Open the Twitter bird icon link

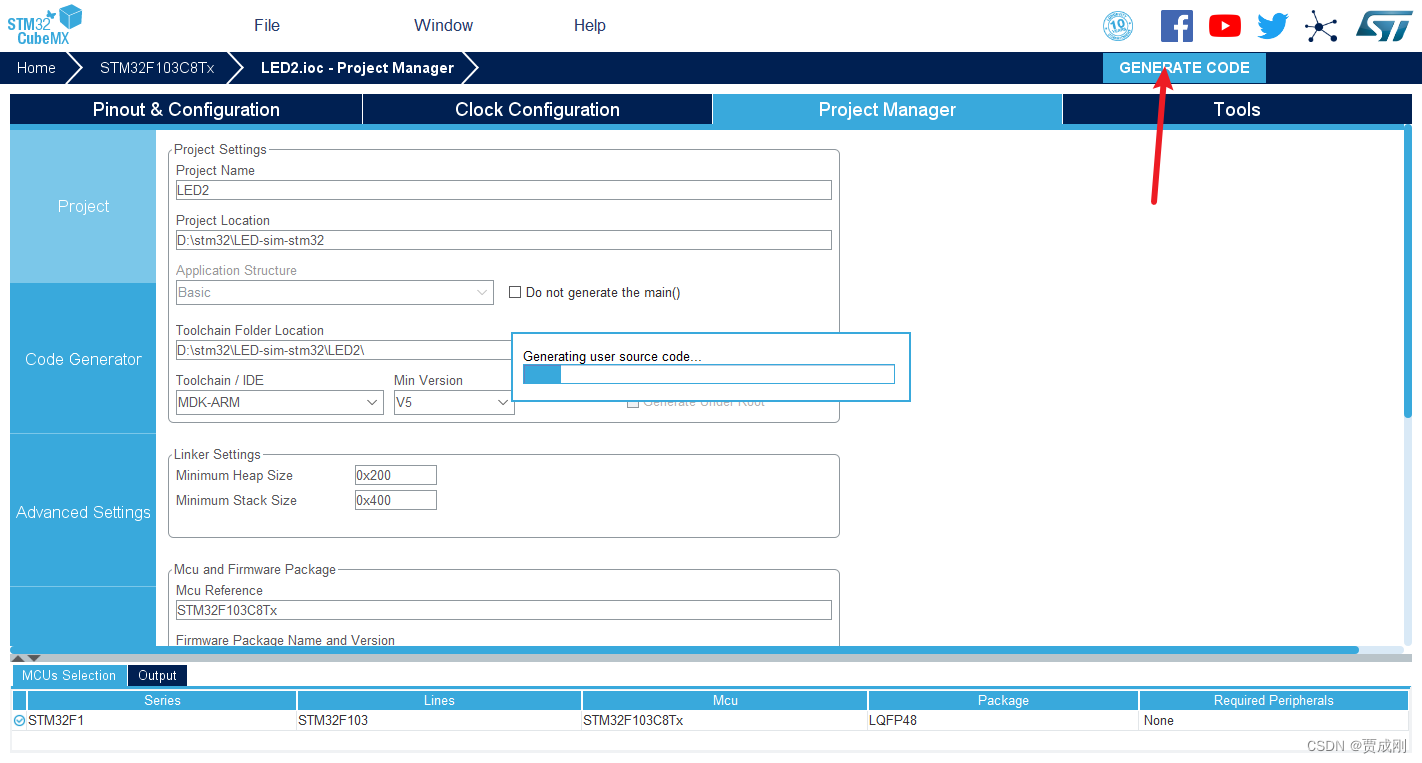point(1272,26)
